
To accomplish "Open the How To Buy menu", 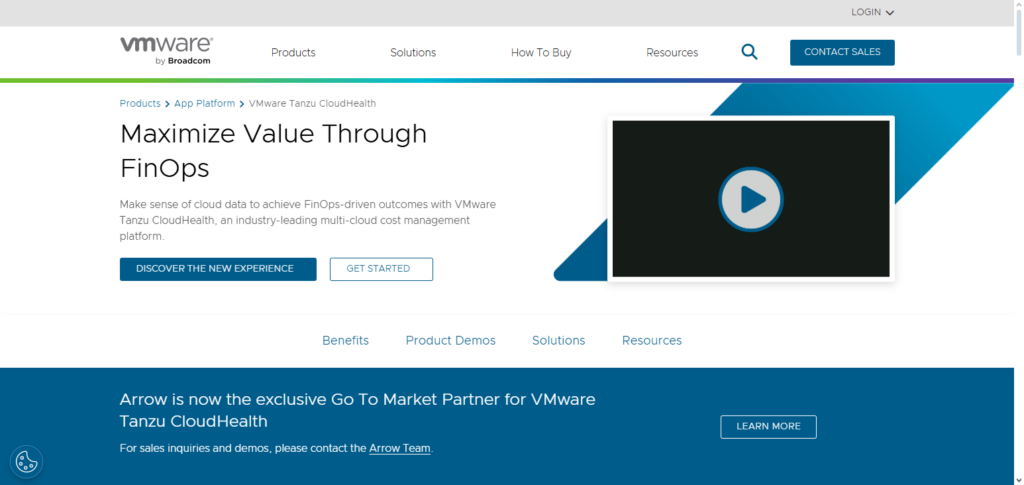I will (541, 53).
